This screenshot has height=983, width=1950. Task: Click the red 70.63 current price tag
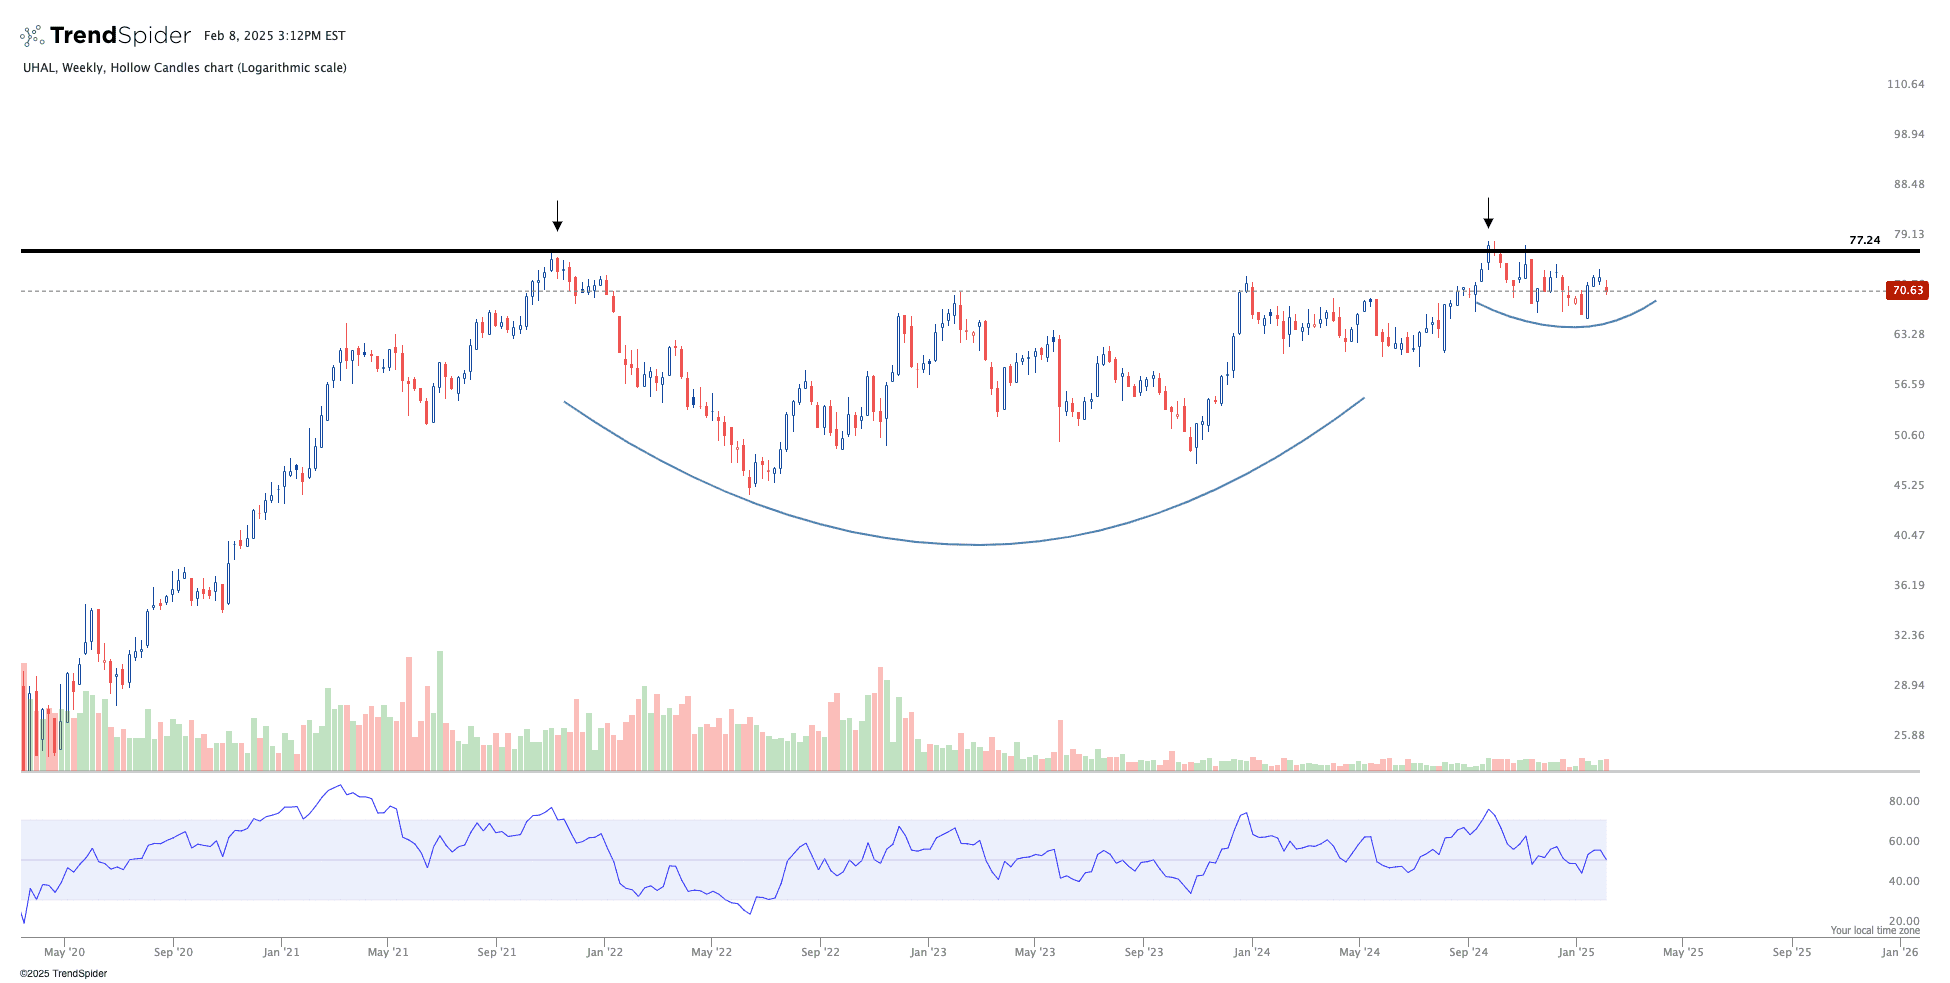pyautogui.click(x=1906, y=291)
